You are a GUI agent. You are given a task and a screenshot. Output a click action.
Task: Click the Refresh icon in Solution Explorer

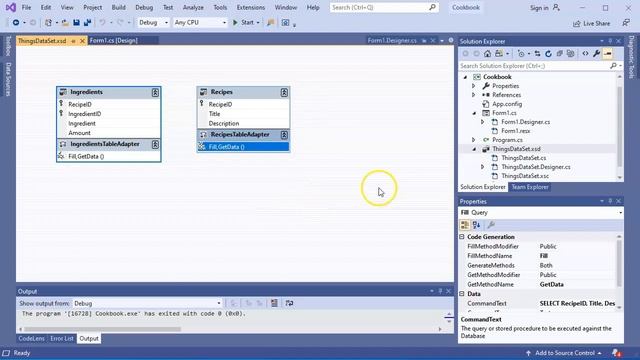click(x=548, y=53)
